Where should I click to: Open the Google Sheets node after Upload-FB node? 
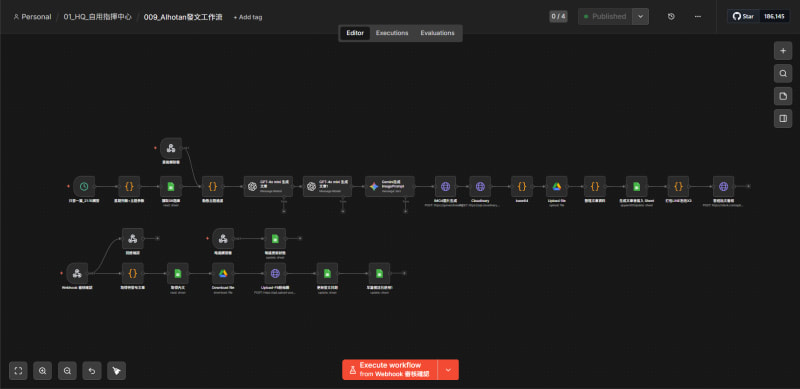tap(327, 274)
